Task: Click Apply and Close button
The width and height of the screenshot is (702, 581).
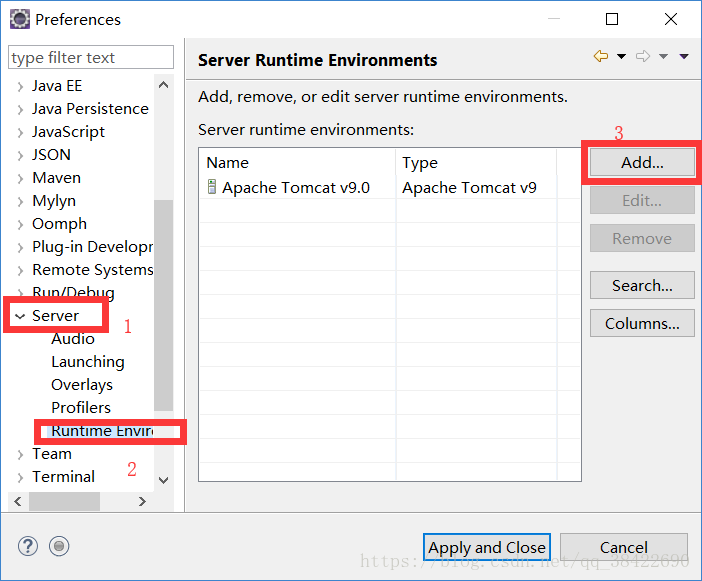Action: click(486, 547)
